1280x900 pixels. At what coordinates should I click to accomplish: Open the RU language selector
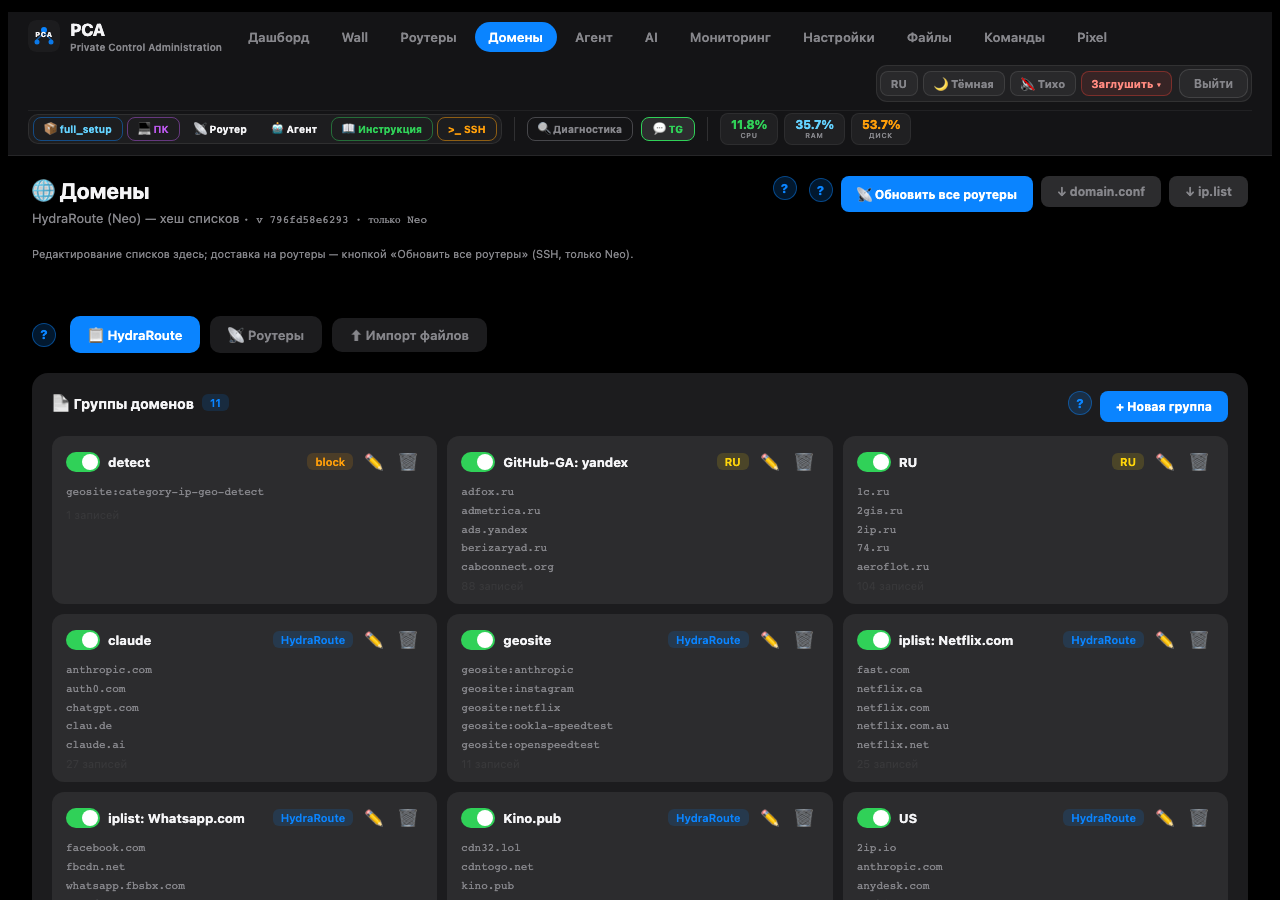point(899,84)
